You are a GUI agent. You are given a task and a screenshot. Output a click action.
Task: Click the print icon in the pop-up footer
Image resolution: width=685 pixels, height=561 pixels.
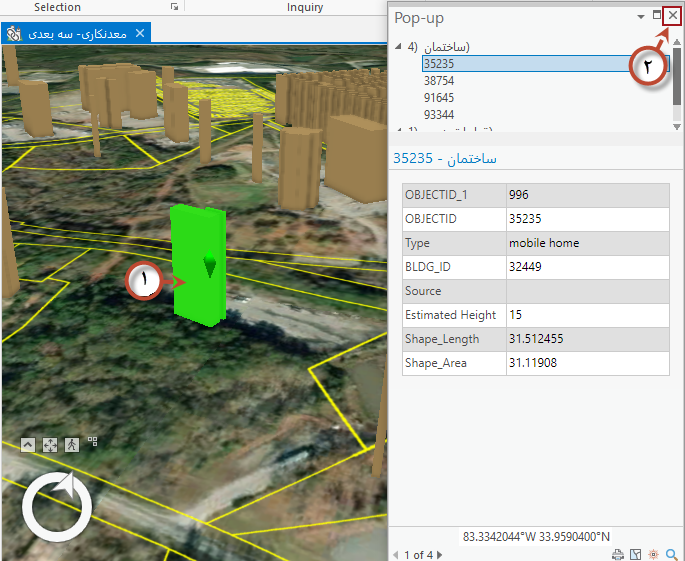click(618, 554)
